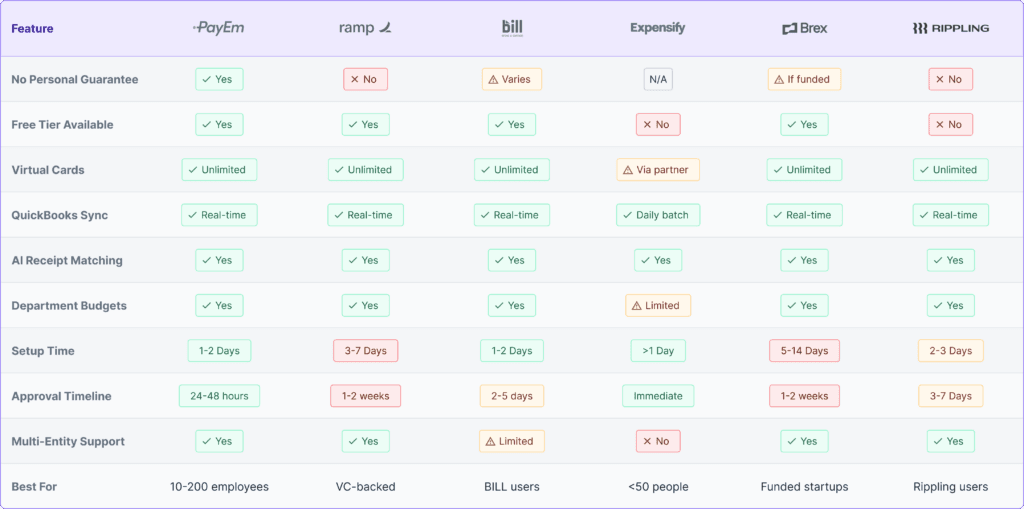Click the PayEm logo in the header
Screen dimensions: 1024x509
click(x=218, y=28)
